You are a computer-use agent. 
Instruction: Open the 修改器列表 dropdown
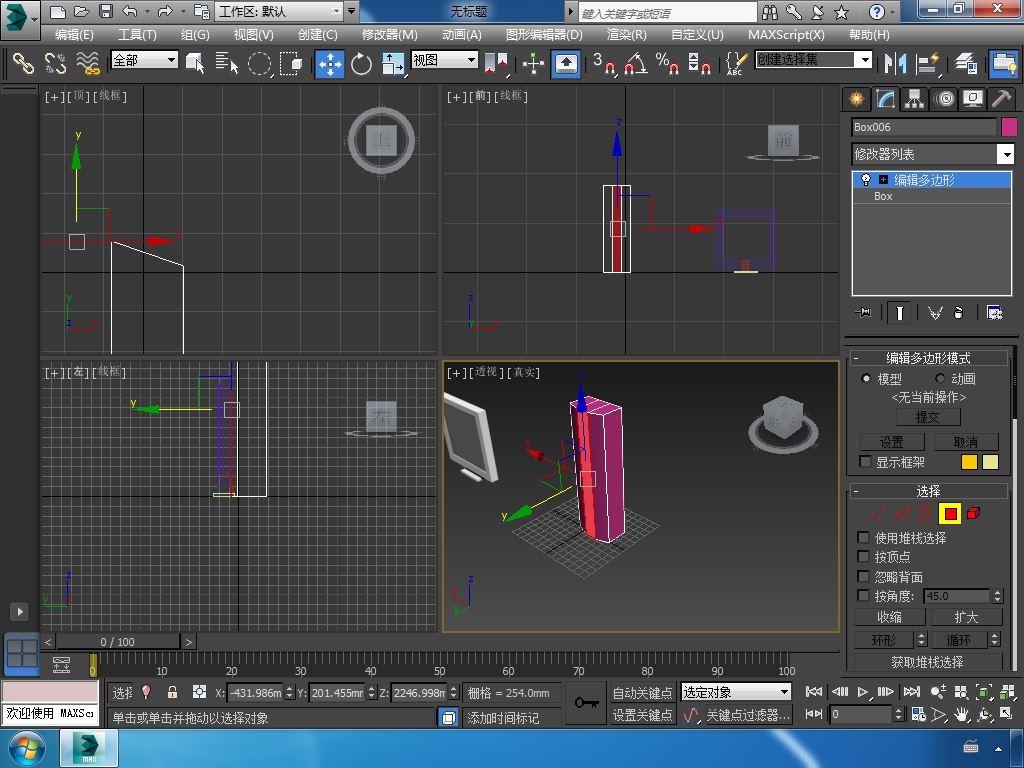point(1006,155)
